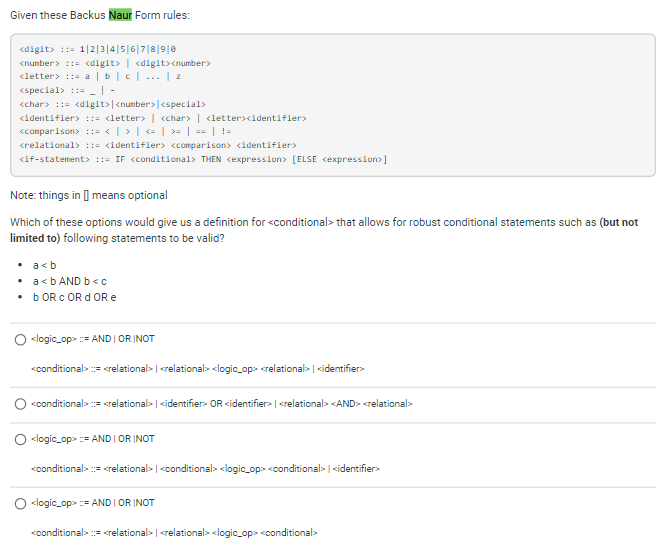Click the note about things in [] optional

[x=89, y=196]
